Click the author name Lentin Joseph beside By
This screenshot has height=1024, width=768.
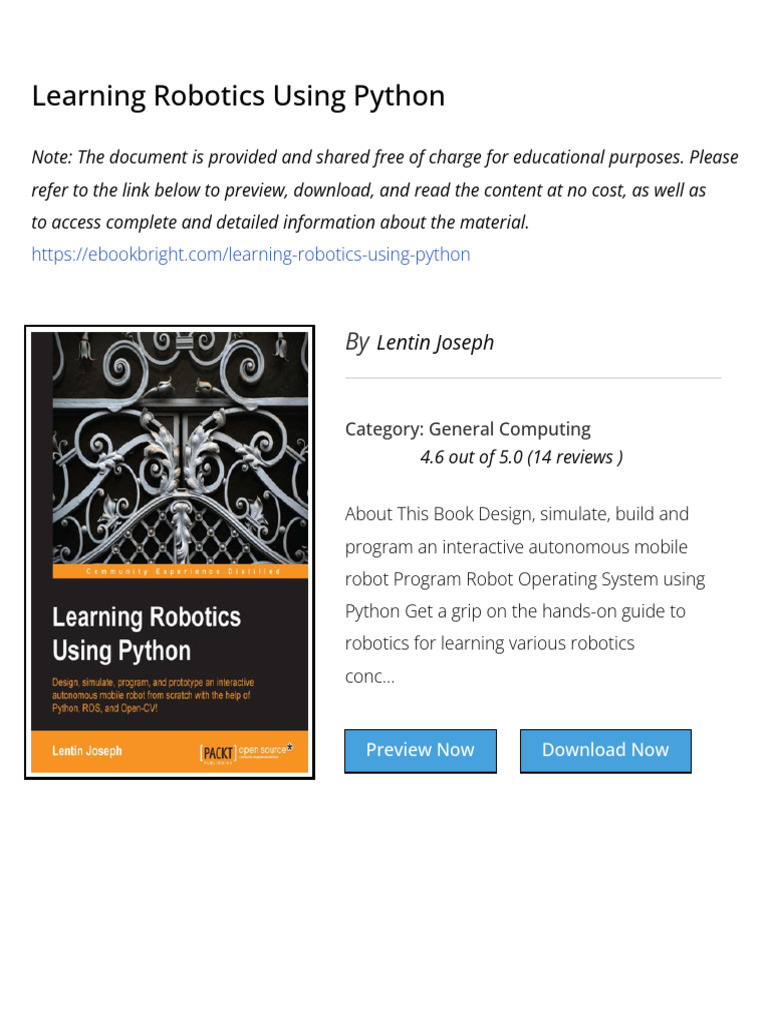click(435, 343)
